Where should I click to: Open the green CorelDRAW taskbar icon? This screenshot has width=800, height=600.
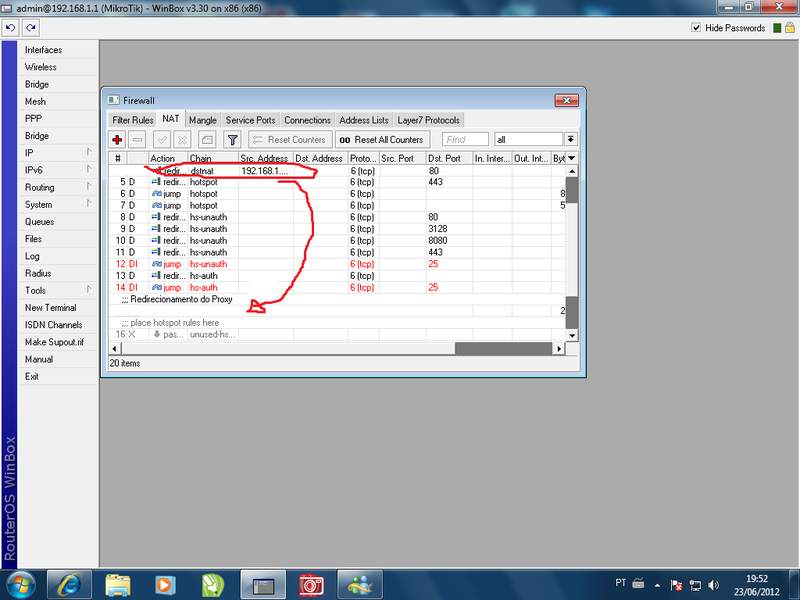point(213,585)
